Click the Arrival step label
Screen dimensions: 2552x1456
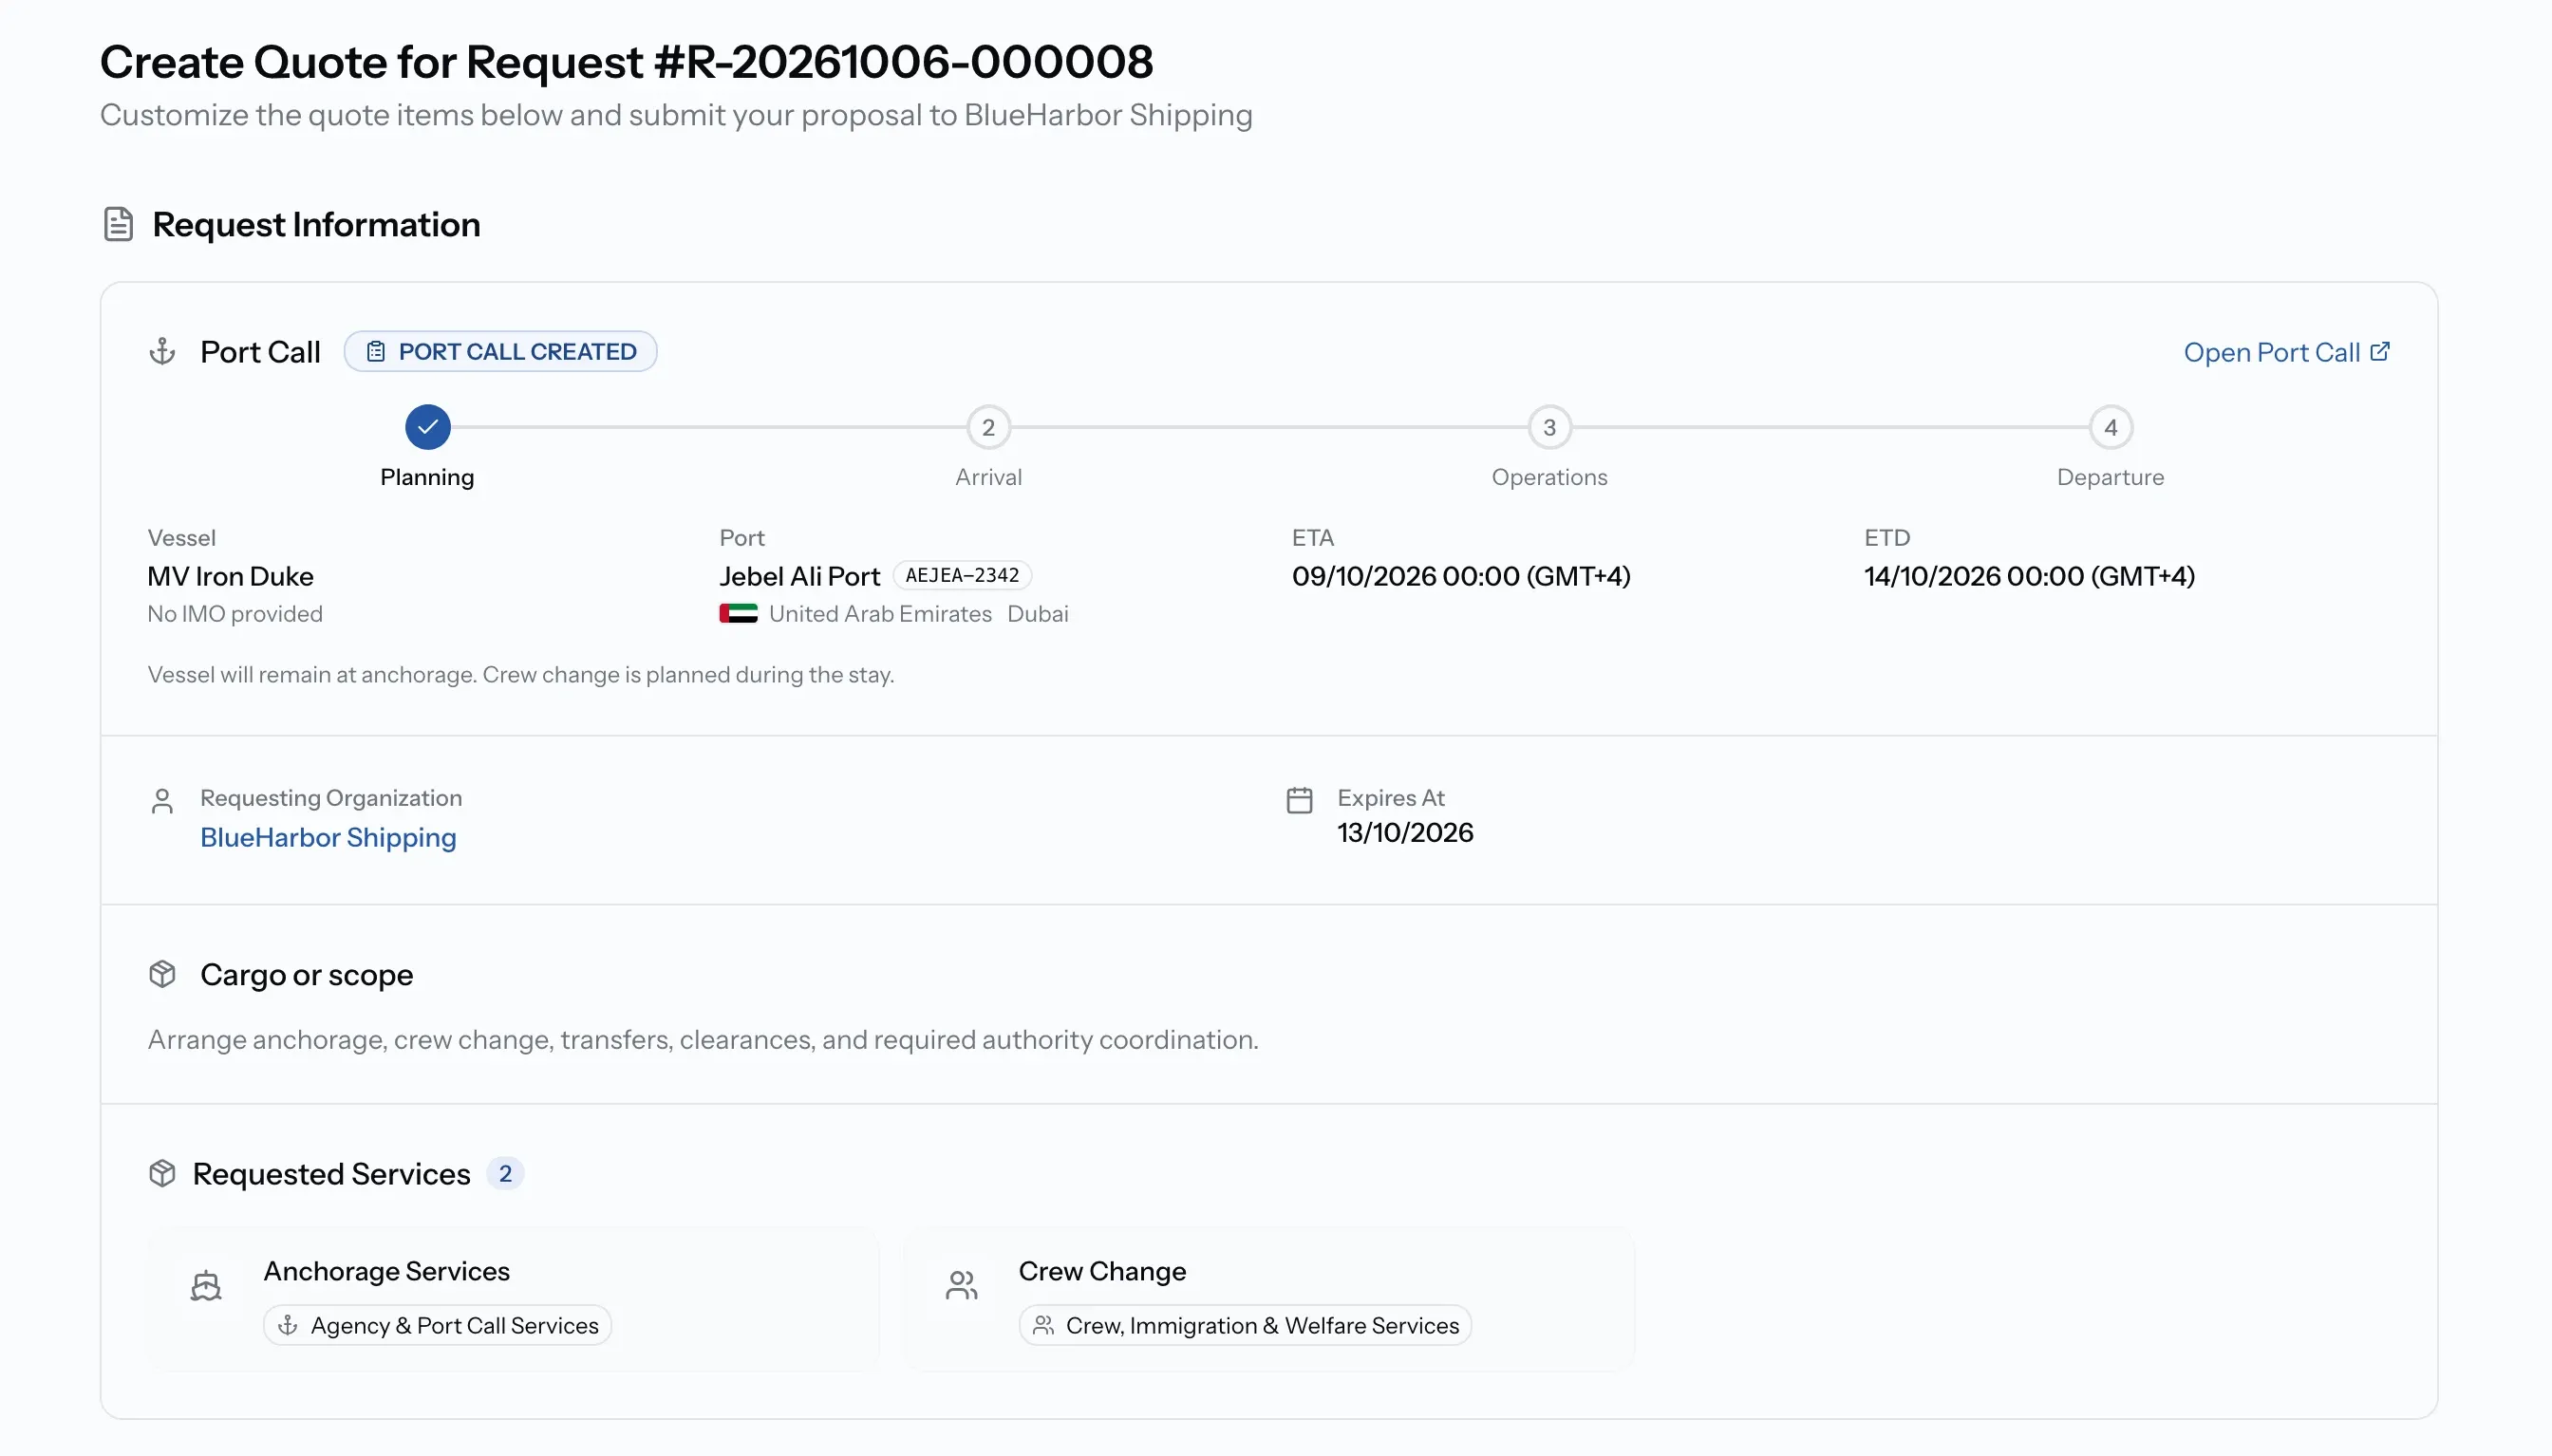[x=988, y=477]
